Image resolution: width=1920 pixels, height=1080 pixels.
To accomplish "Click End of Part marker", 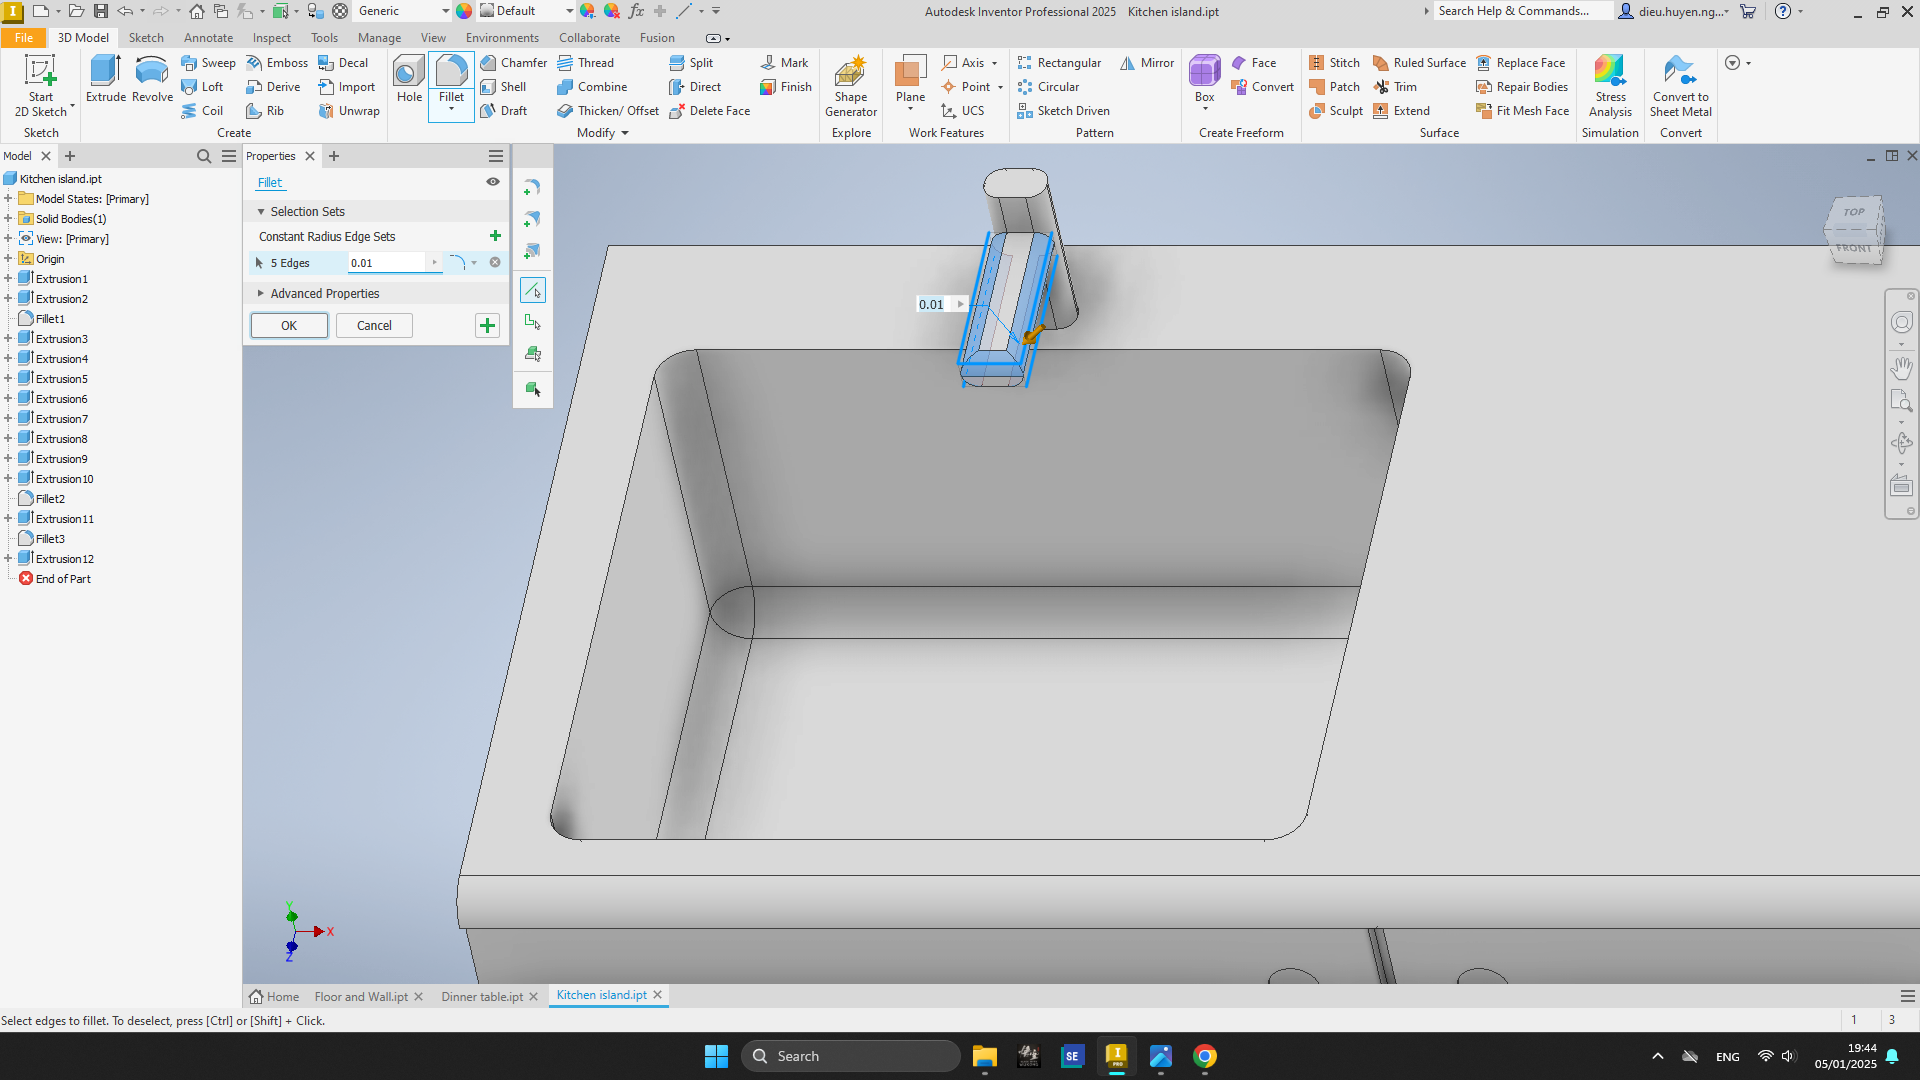I will (62, 579).
